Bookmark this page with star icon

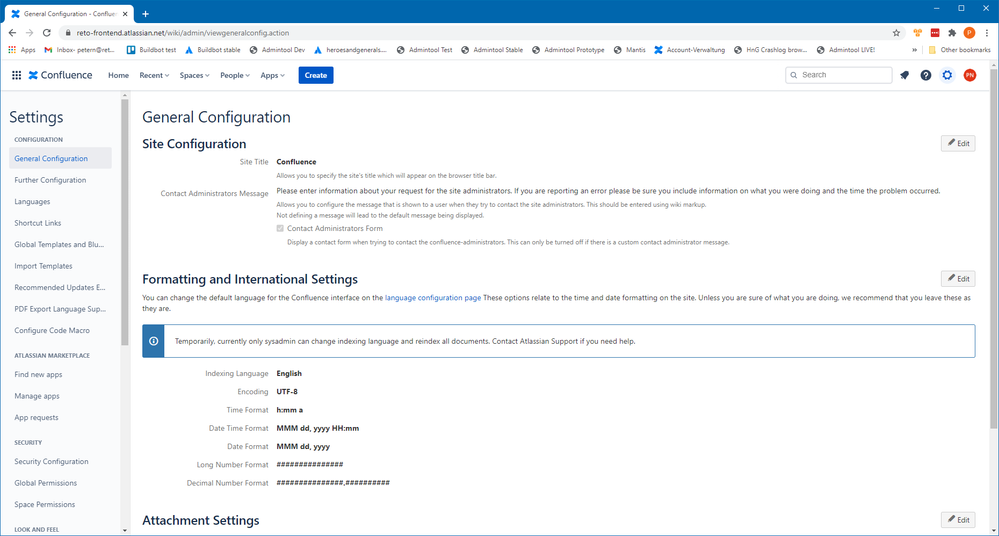click(896, 33)
